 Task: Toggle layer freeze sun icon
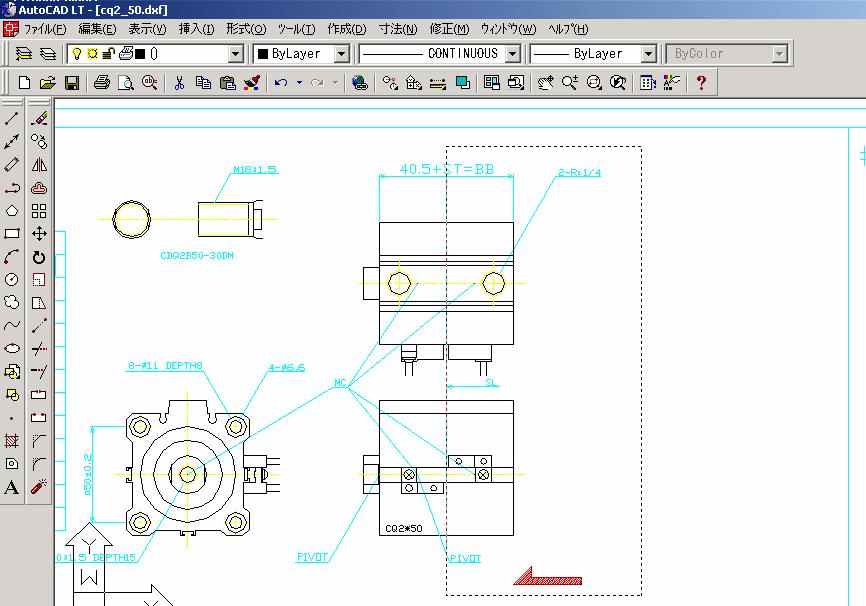point(91,53)
